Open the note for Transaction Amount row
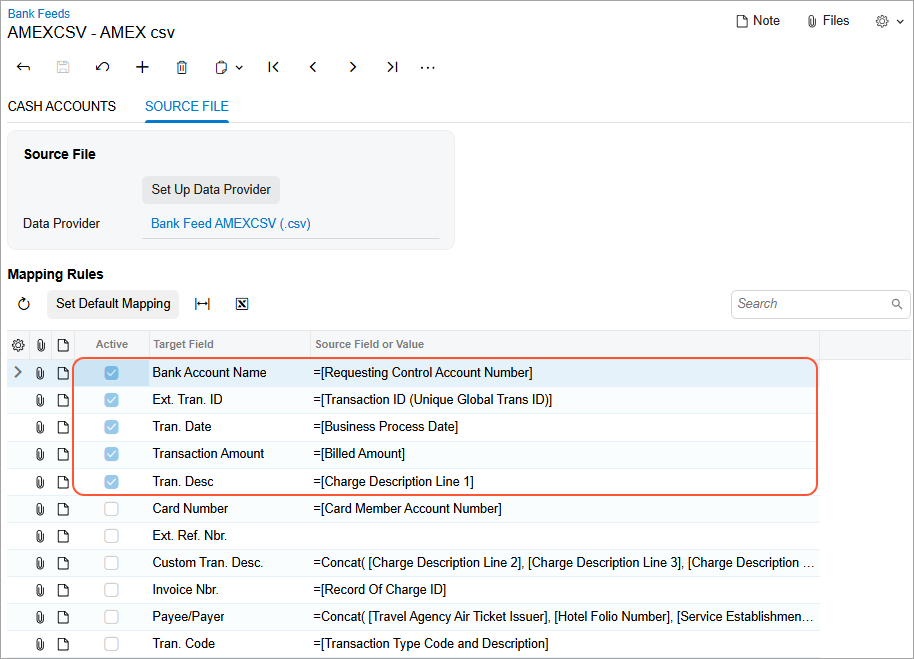This screenshot has height=659, width=914. (63, 454)
